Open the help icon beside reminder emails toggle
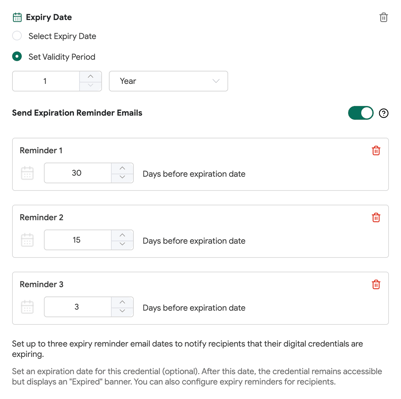The width and height of the screenshot is (401, 399). pos(383,113)
